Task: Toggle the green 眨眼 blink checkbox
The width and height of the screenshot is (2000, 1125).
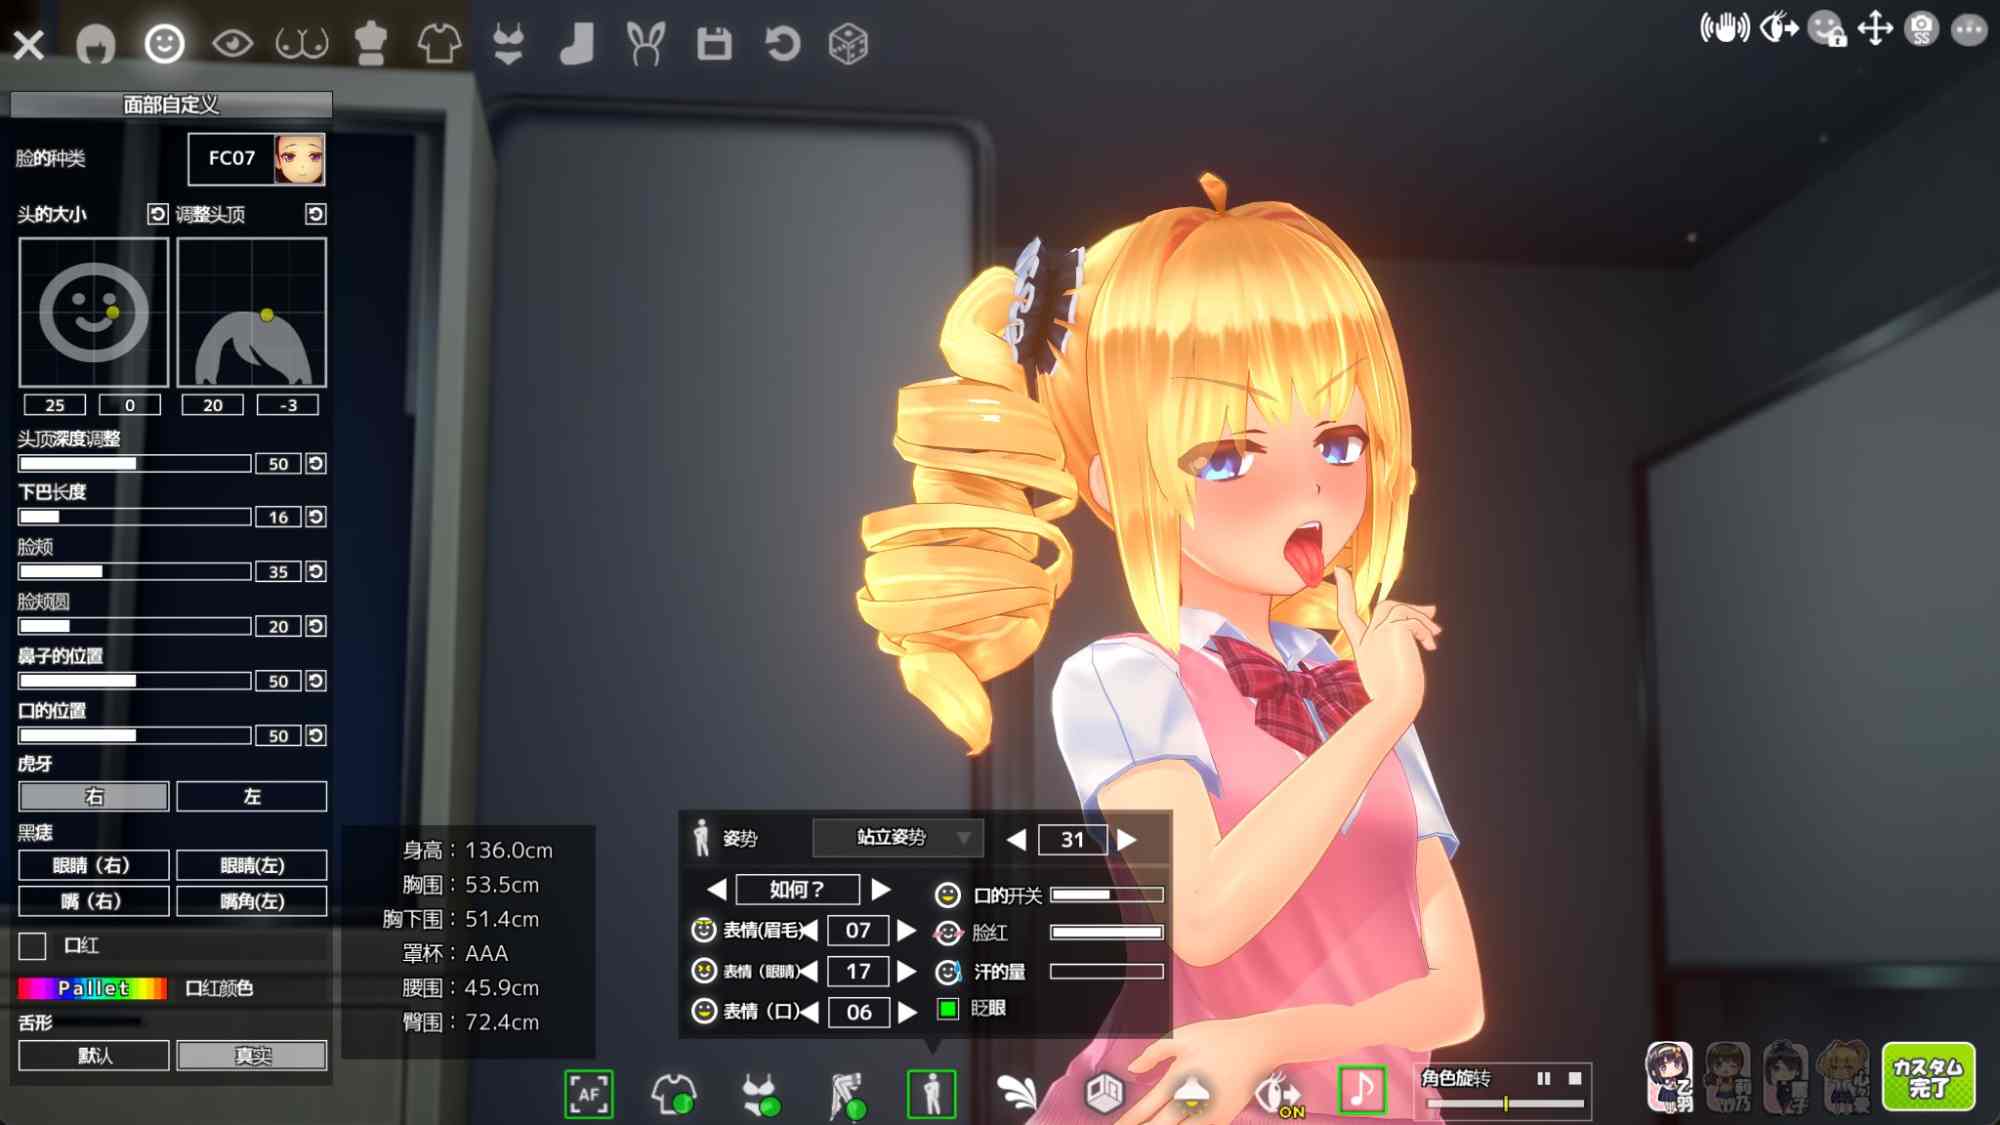Action: pyautogui.click(x=948, y=1009)
